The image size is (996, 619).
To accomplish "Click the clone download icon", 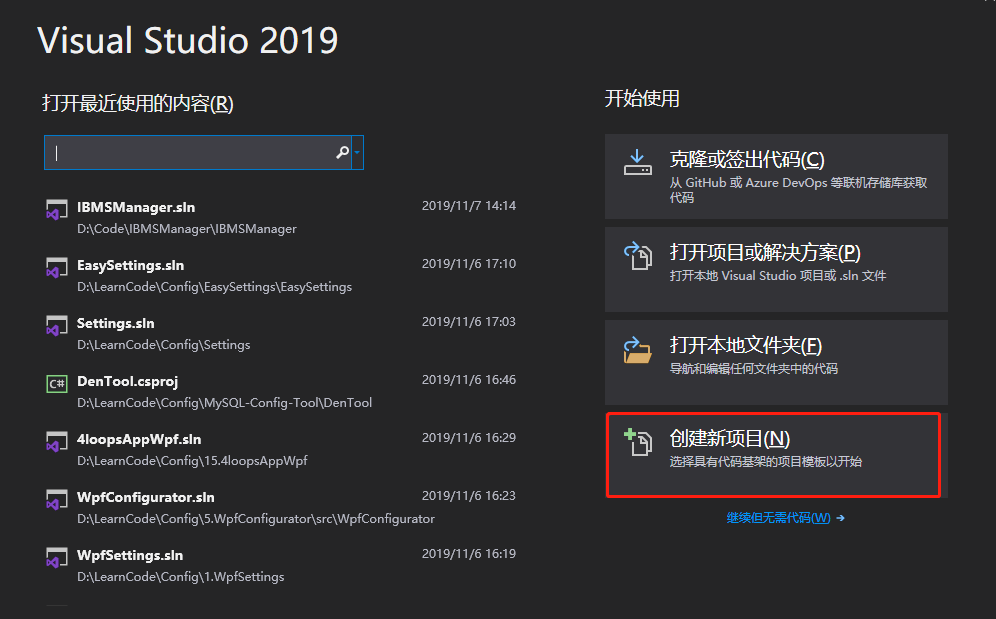I will coord(638,163).
